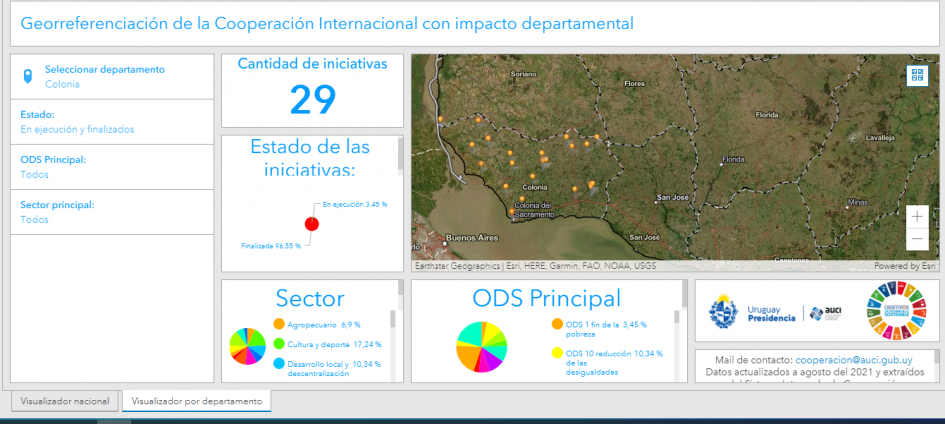
Task: Click the Lavalleja department label on the map
Action: point(879,138)
